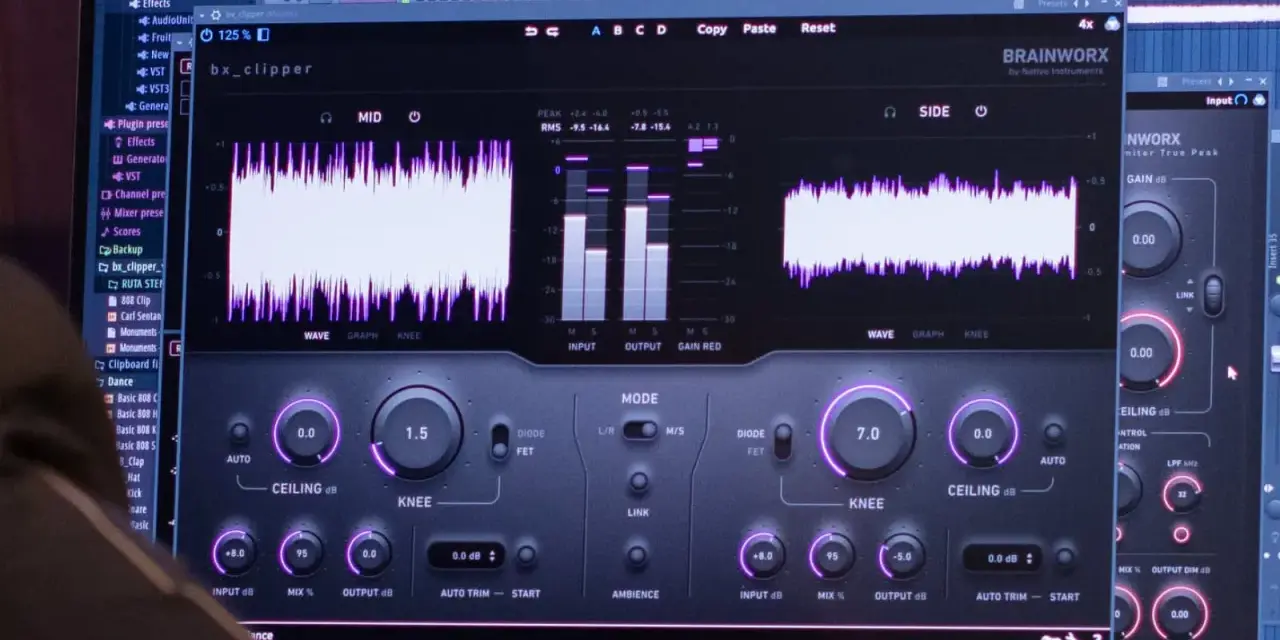Toggle SIDE auto trim START button
The height and width of the screenshot is (640, 1280).
1065,557
